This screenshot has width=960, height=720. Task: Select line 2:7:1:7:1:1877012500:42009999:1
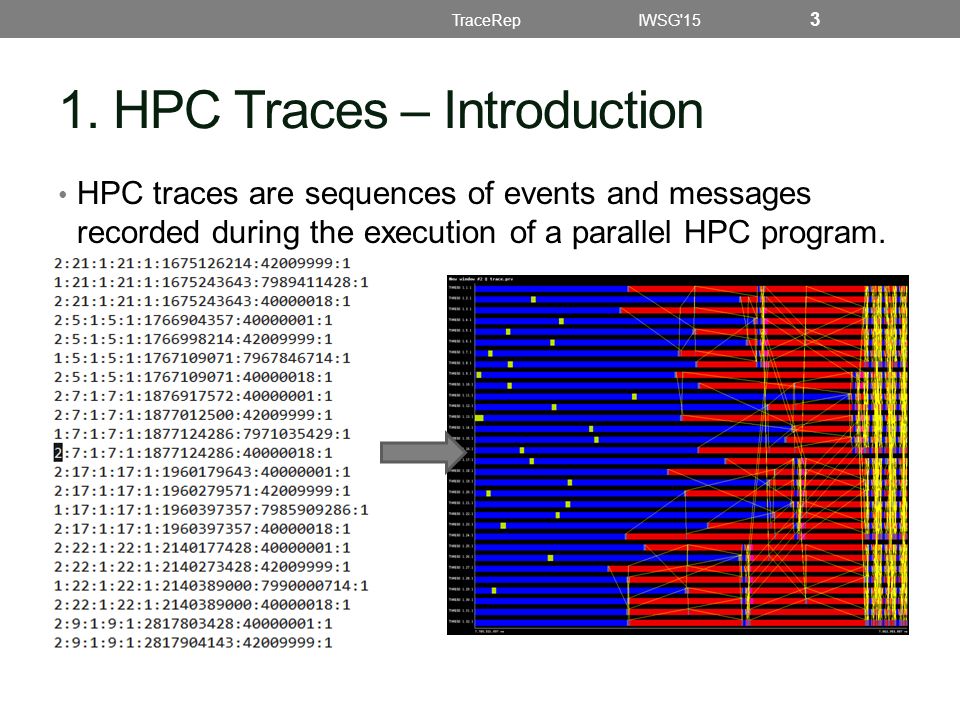(193, 415)
